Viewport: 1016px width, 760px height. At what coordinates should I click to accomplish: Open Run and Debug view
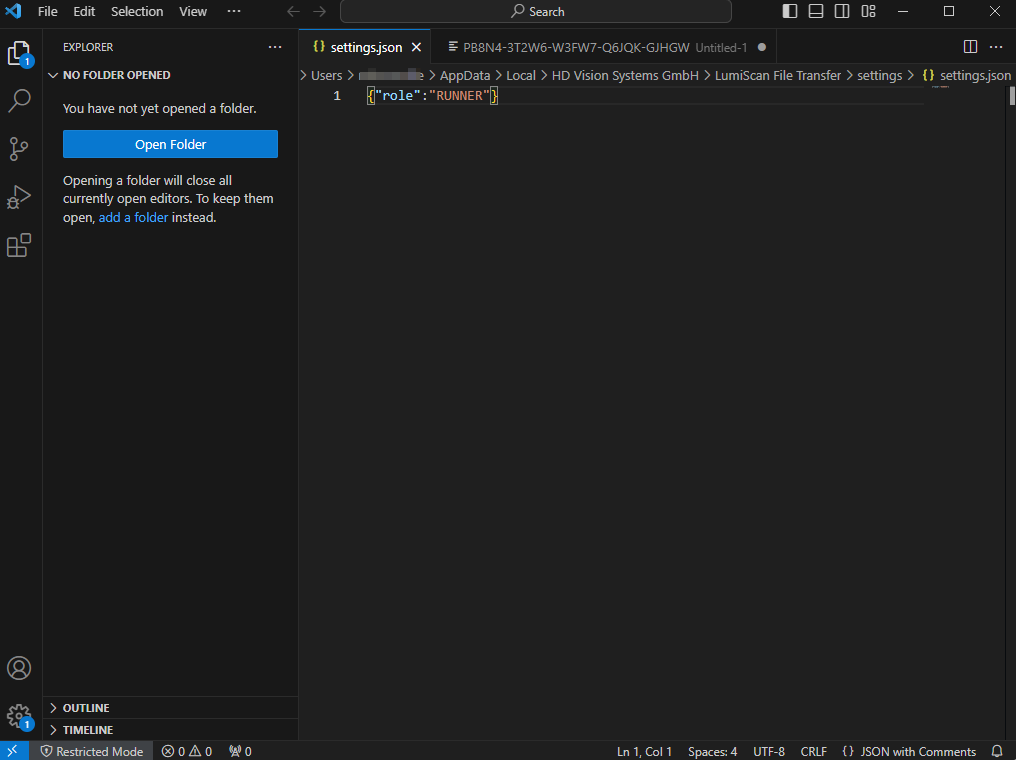19,197
